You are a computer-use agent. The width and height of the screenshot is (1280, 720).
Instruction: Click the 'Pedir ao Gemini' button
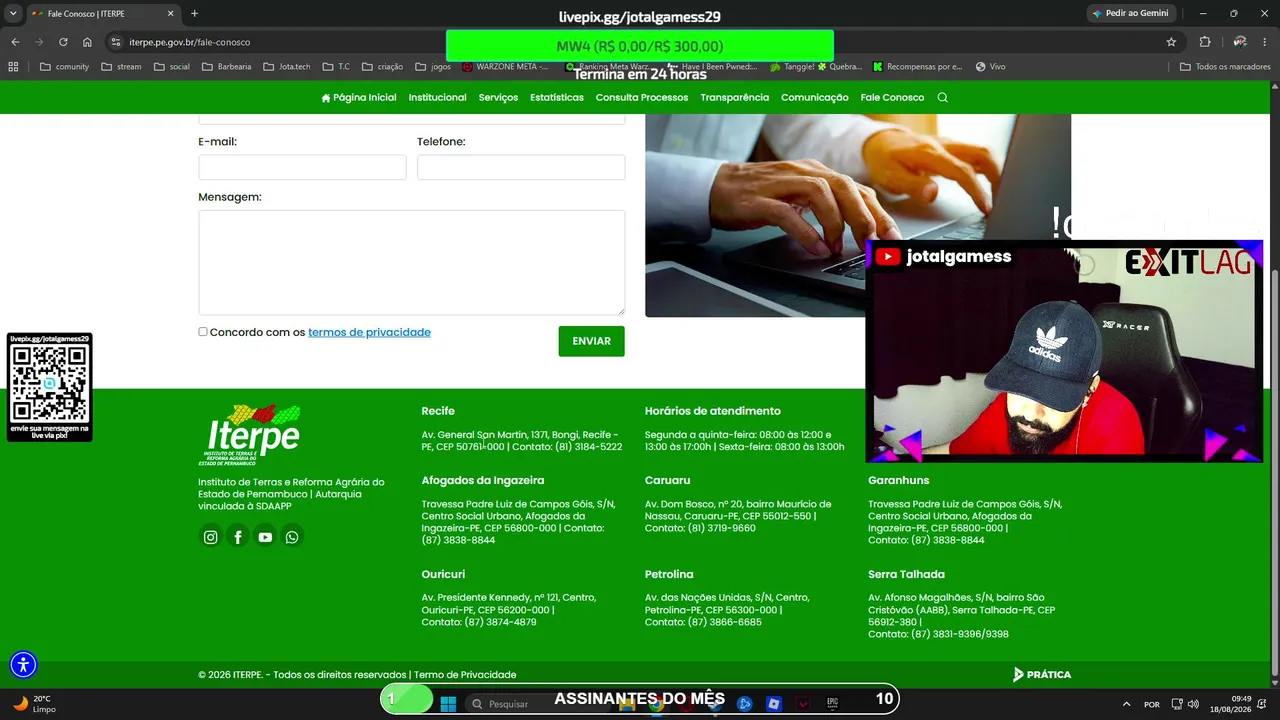(1131, 13)
